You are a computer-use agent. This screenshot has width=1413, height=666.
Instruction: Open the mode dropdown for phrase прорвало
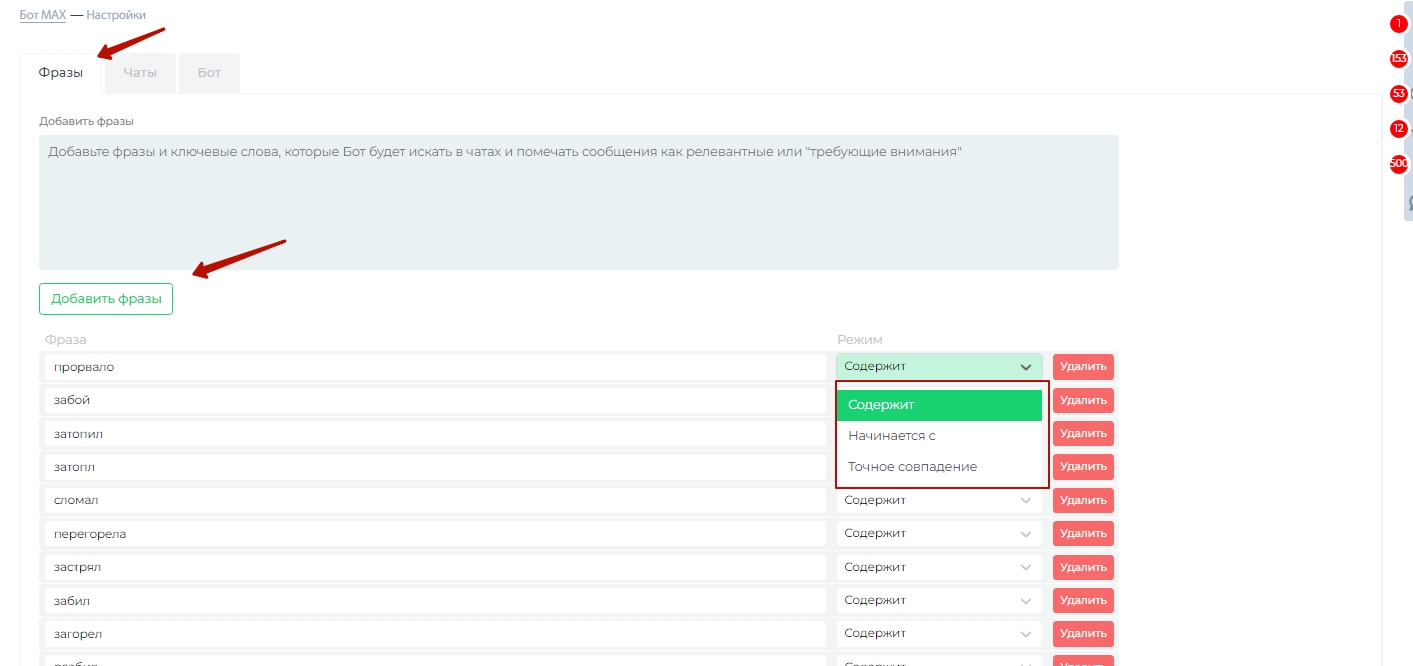(x=938, y=367)
